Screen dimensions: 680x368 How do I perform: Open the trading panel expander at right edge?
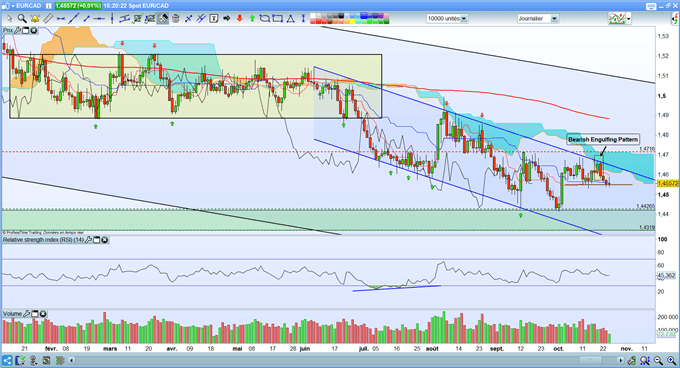pos(674,19)
